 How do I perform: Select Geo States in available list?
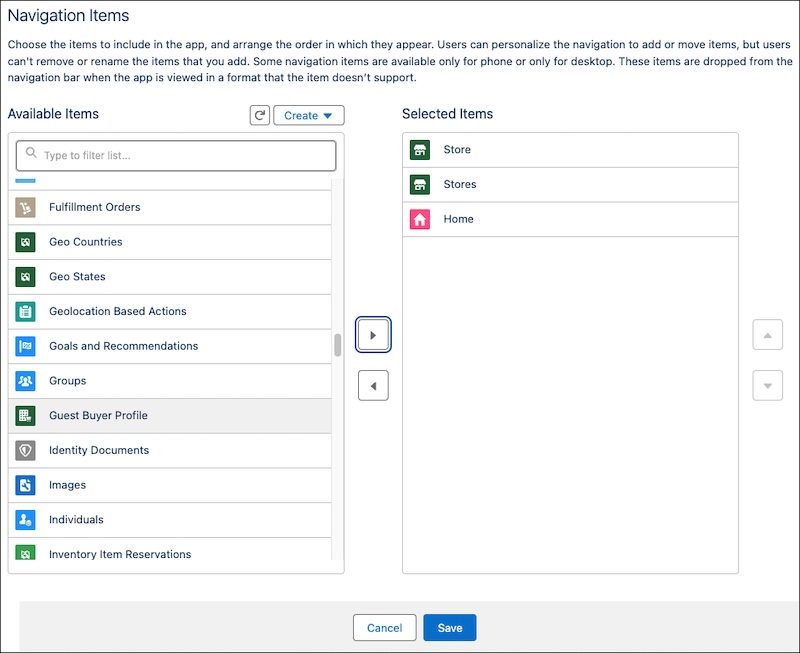pos(170,277)
